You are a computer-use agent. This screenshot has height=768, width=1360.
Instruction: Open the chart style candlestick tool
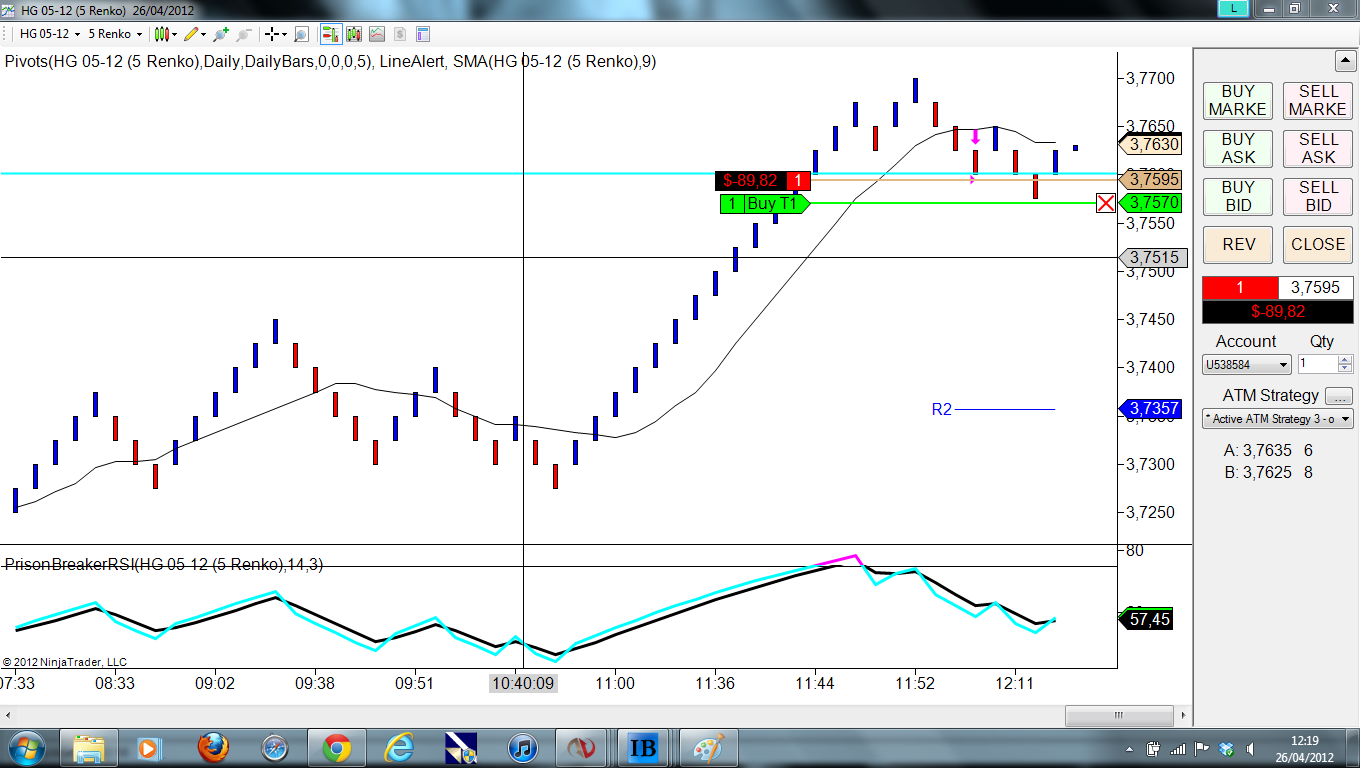[x=160, y=34]
